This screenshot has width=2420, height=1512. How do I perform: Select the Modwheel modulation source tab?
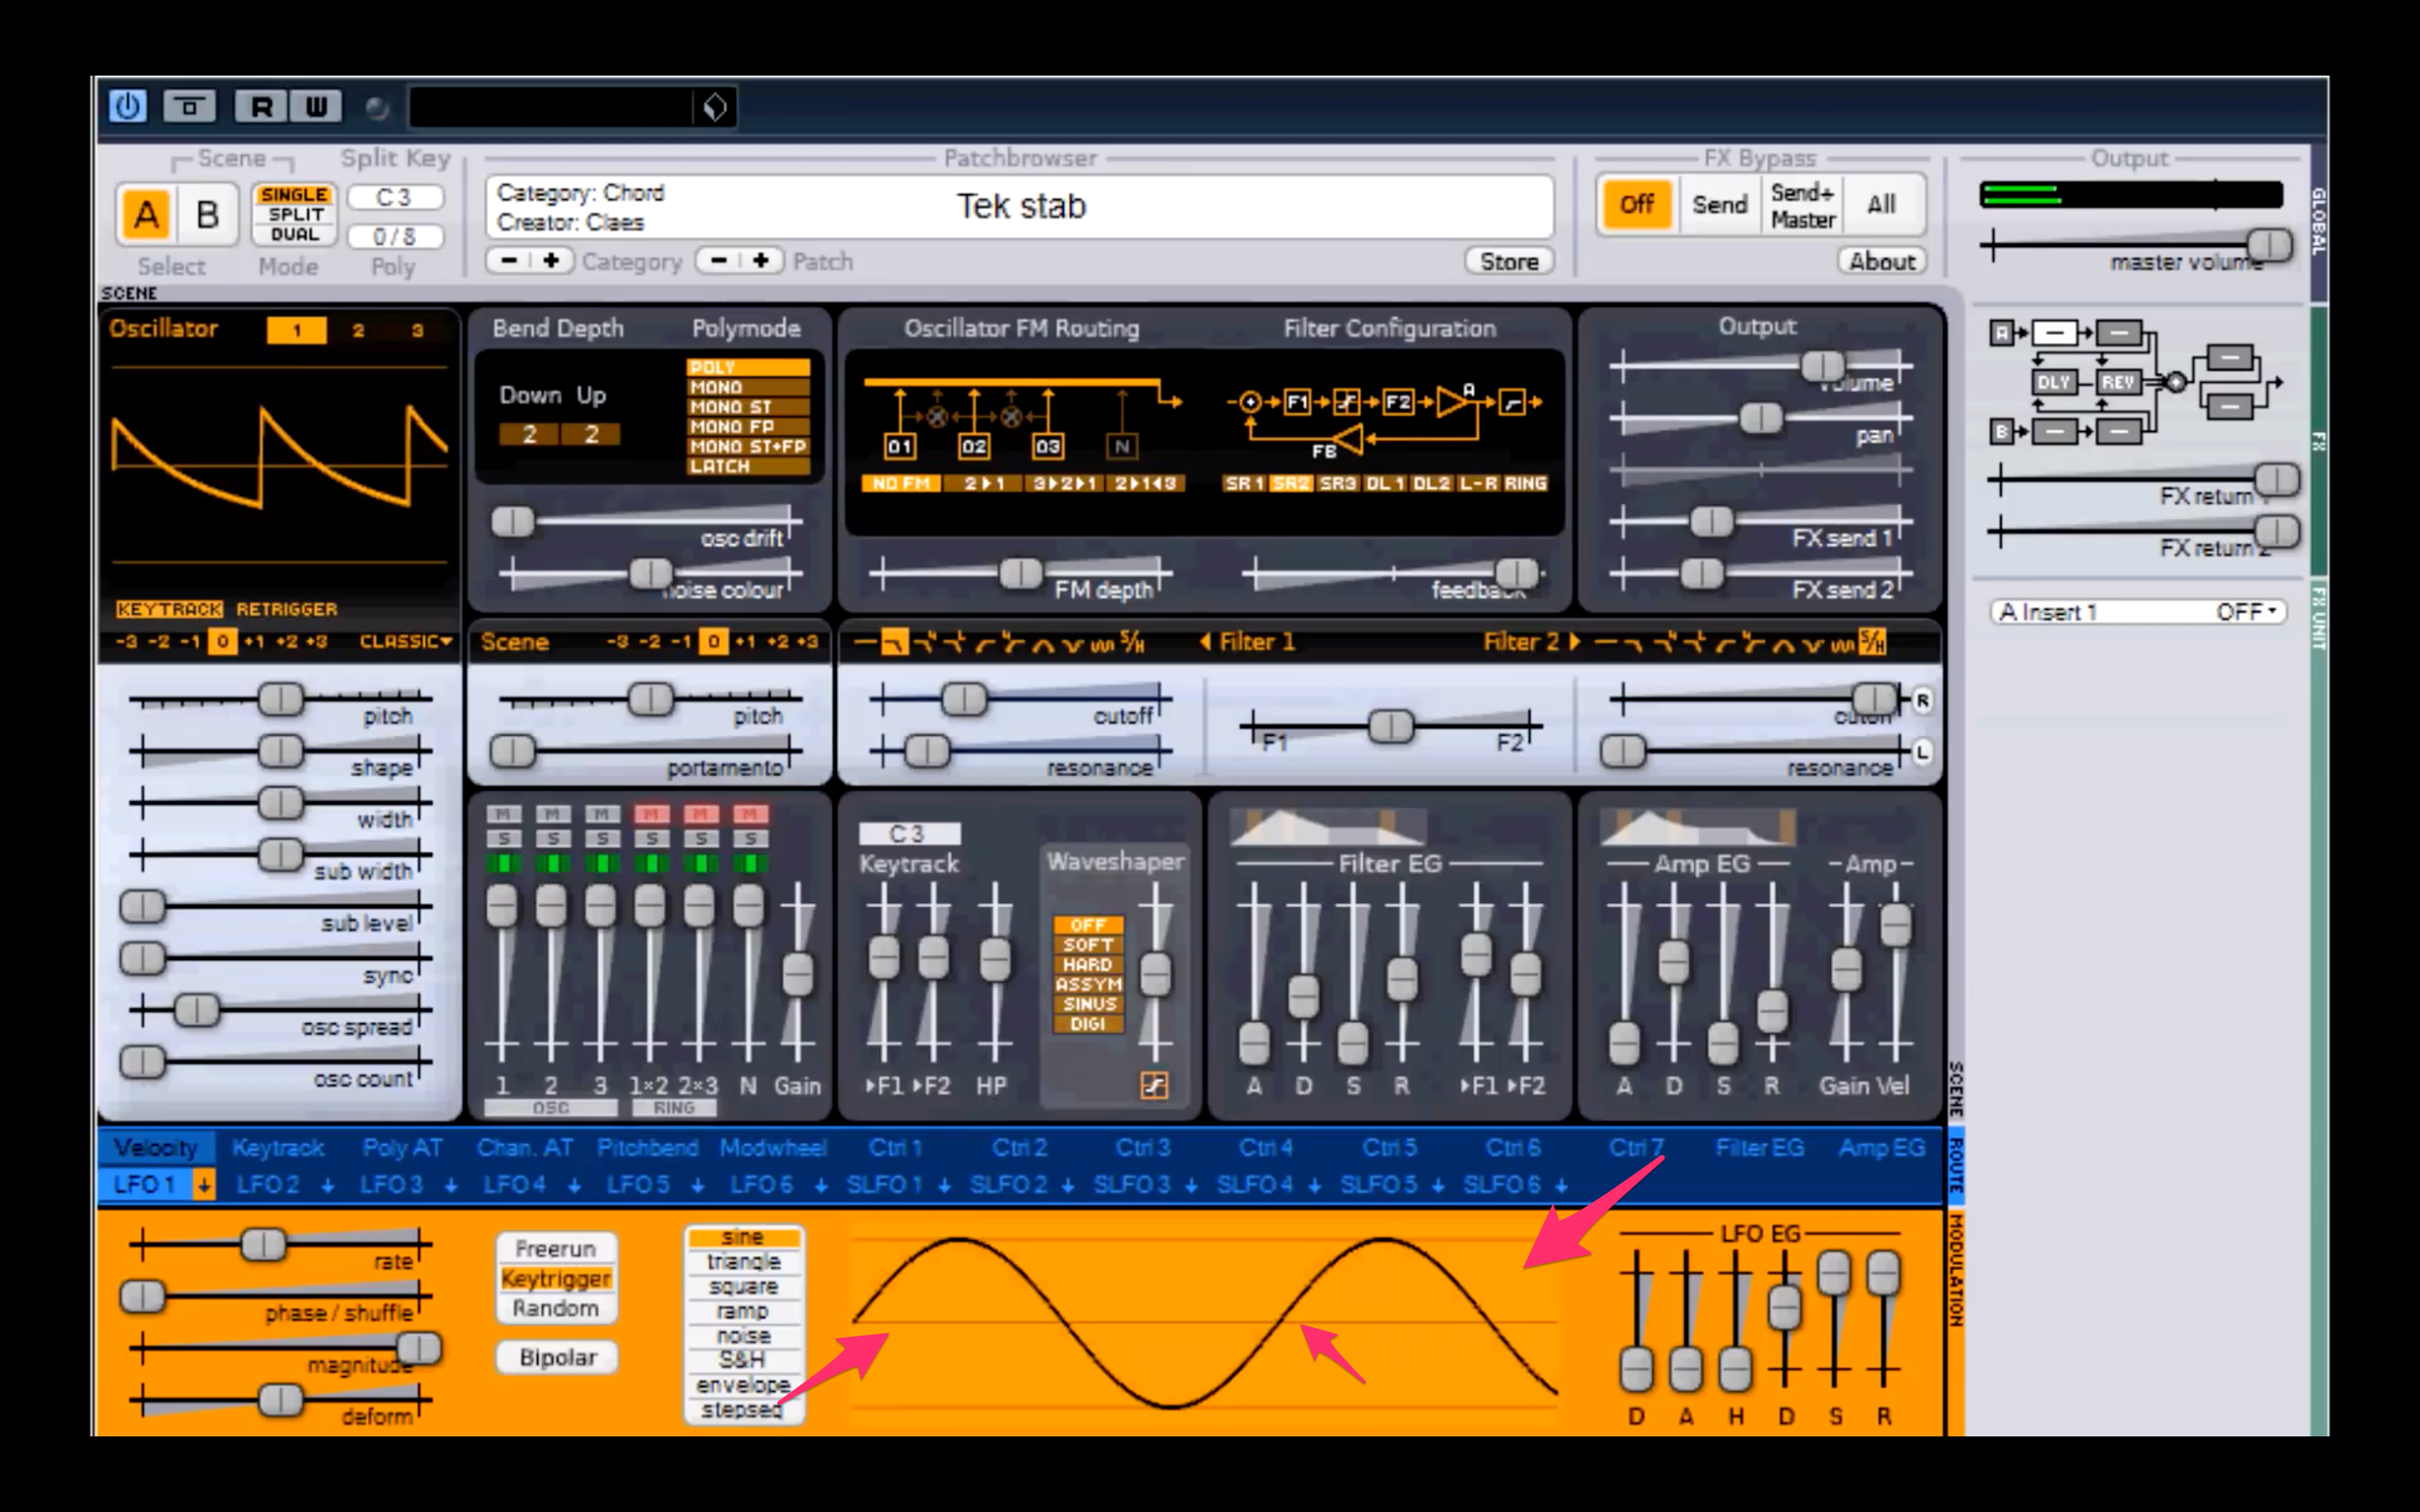pyautogui.click(x=773, y=1148)
